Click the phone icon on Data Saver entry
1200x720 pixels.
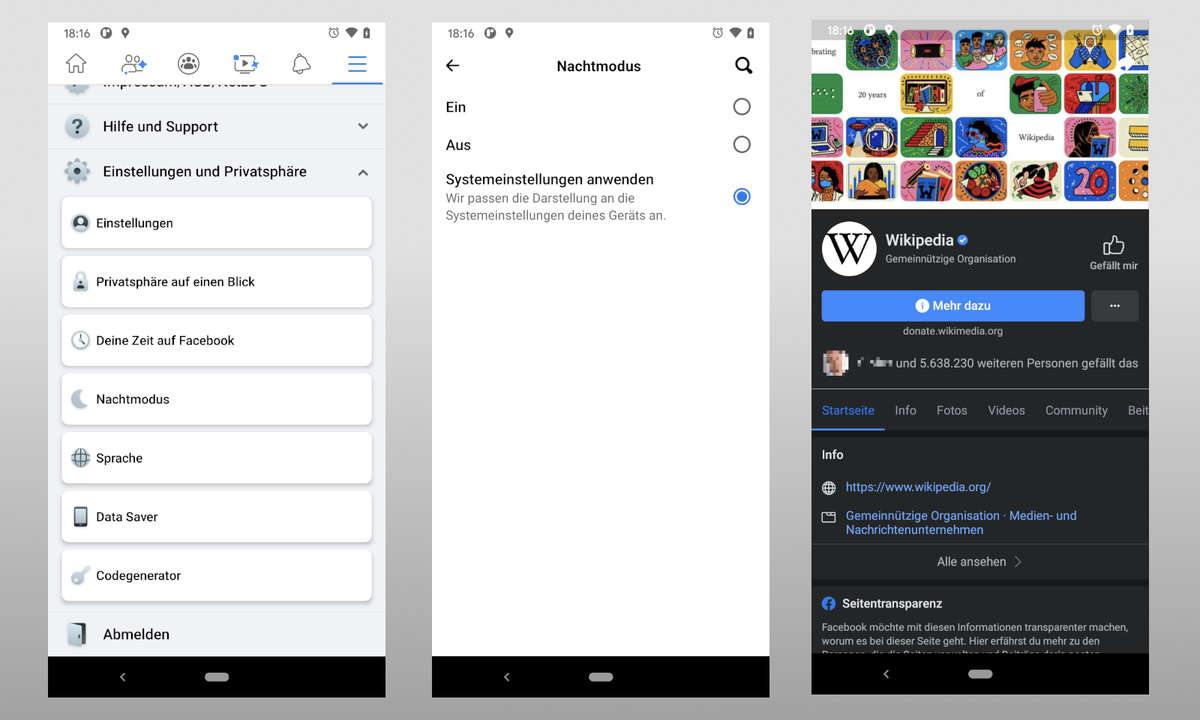coord(81,517)
